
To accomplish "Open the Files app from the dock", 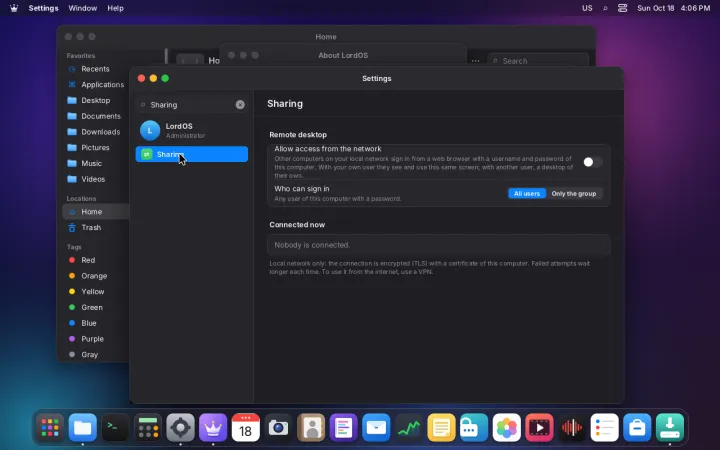I will (x=83, y=428).
